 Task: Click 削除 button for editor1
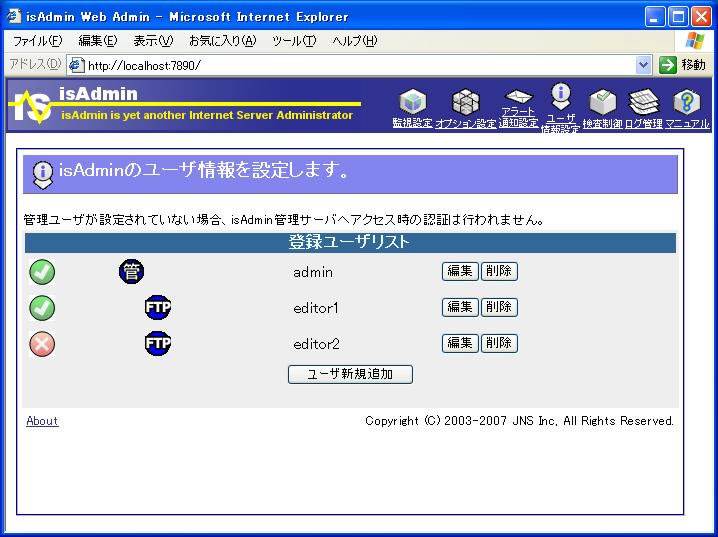[x=499, y=307]
